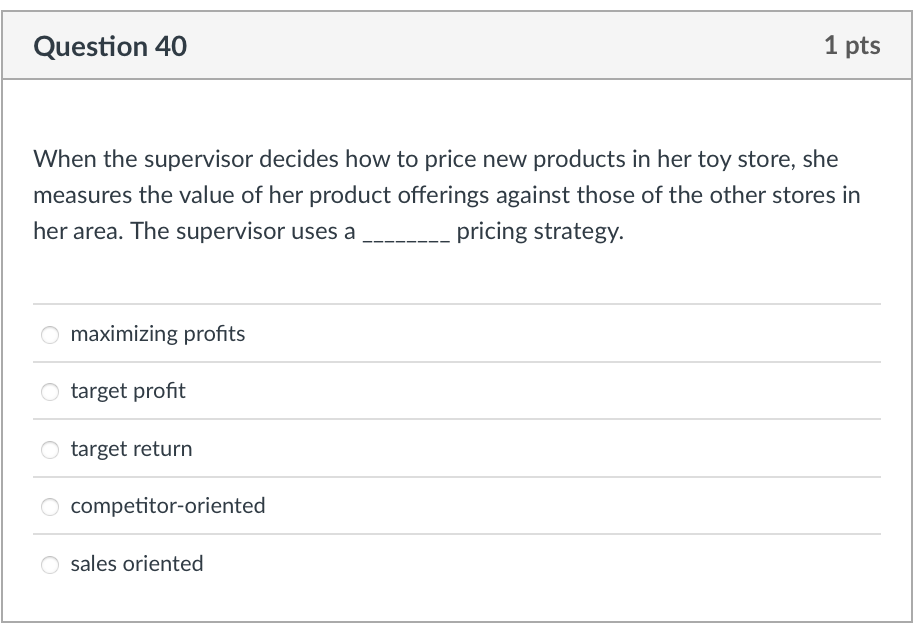The height and width of the screenshot is (626, 920).
Task: Select the competitor-oriented radio button
Action: pos(50,507)
